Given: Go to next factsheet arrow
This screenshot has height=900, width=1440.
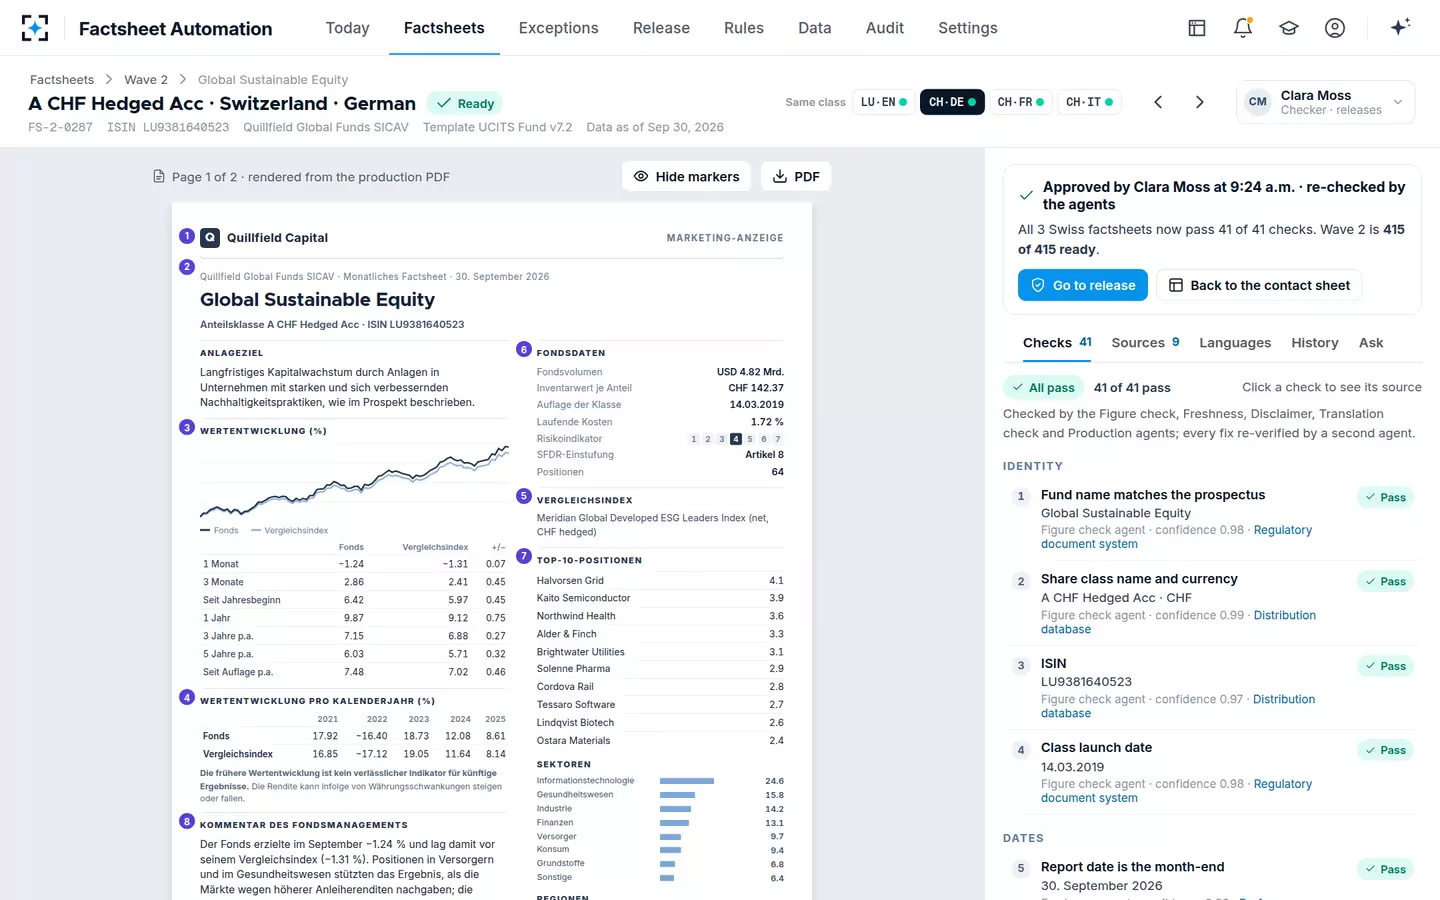Looking at the screenshot, I should (x=1200, y=102).
